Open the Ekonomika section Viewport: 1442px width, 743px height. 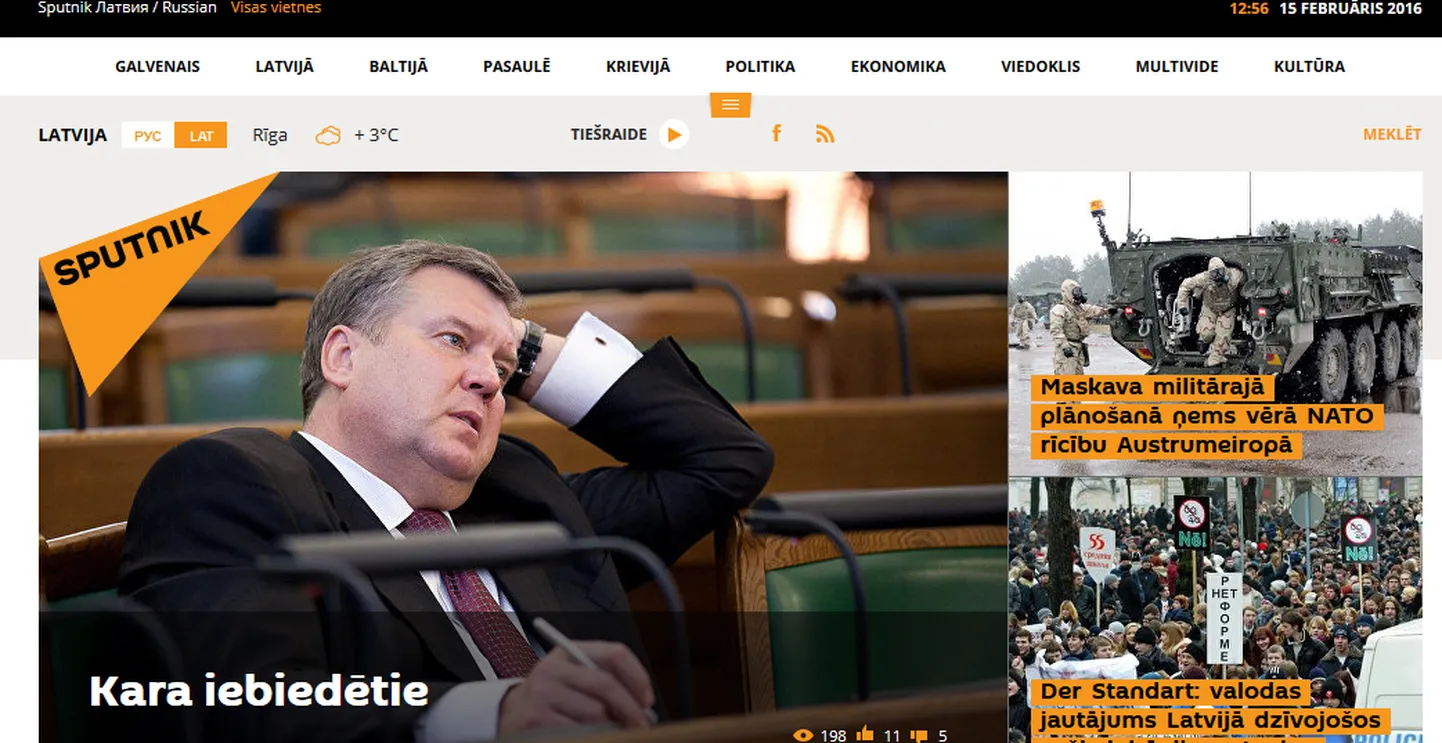(x=898, y=67)
